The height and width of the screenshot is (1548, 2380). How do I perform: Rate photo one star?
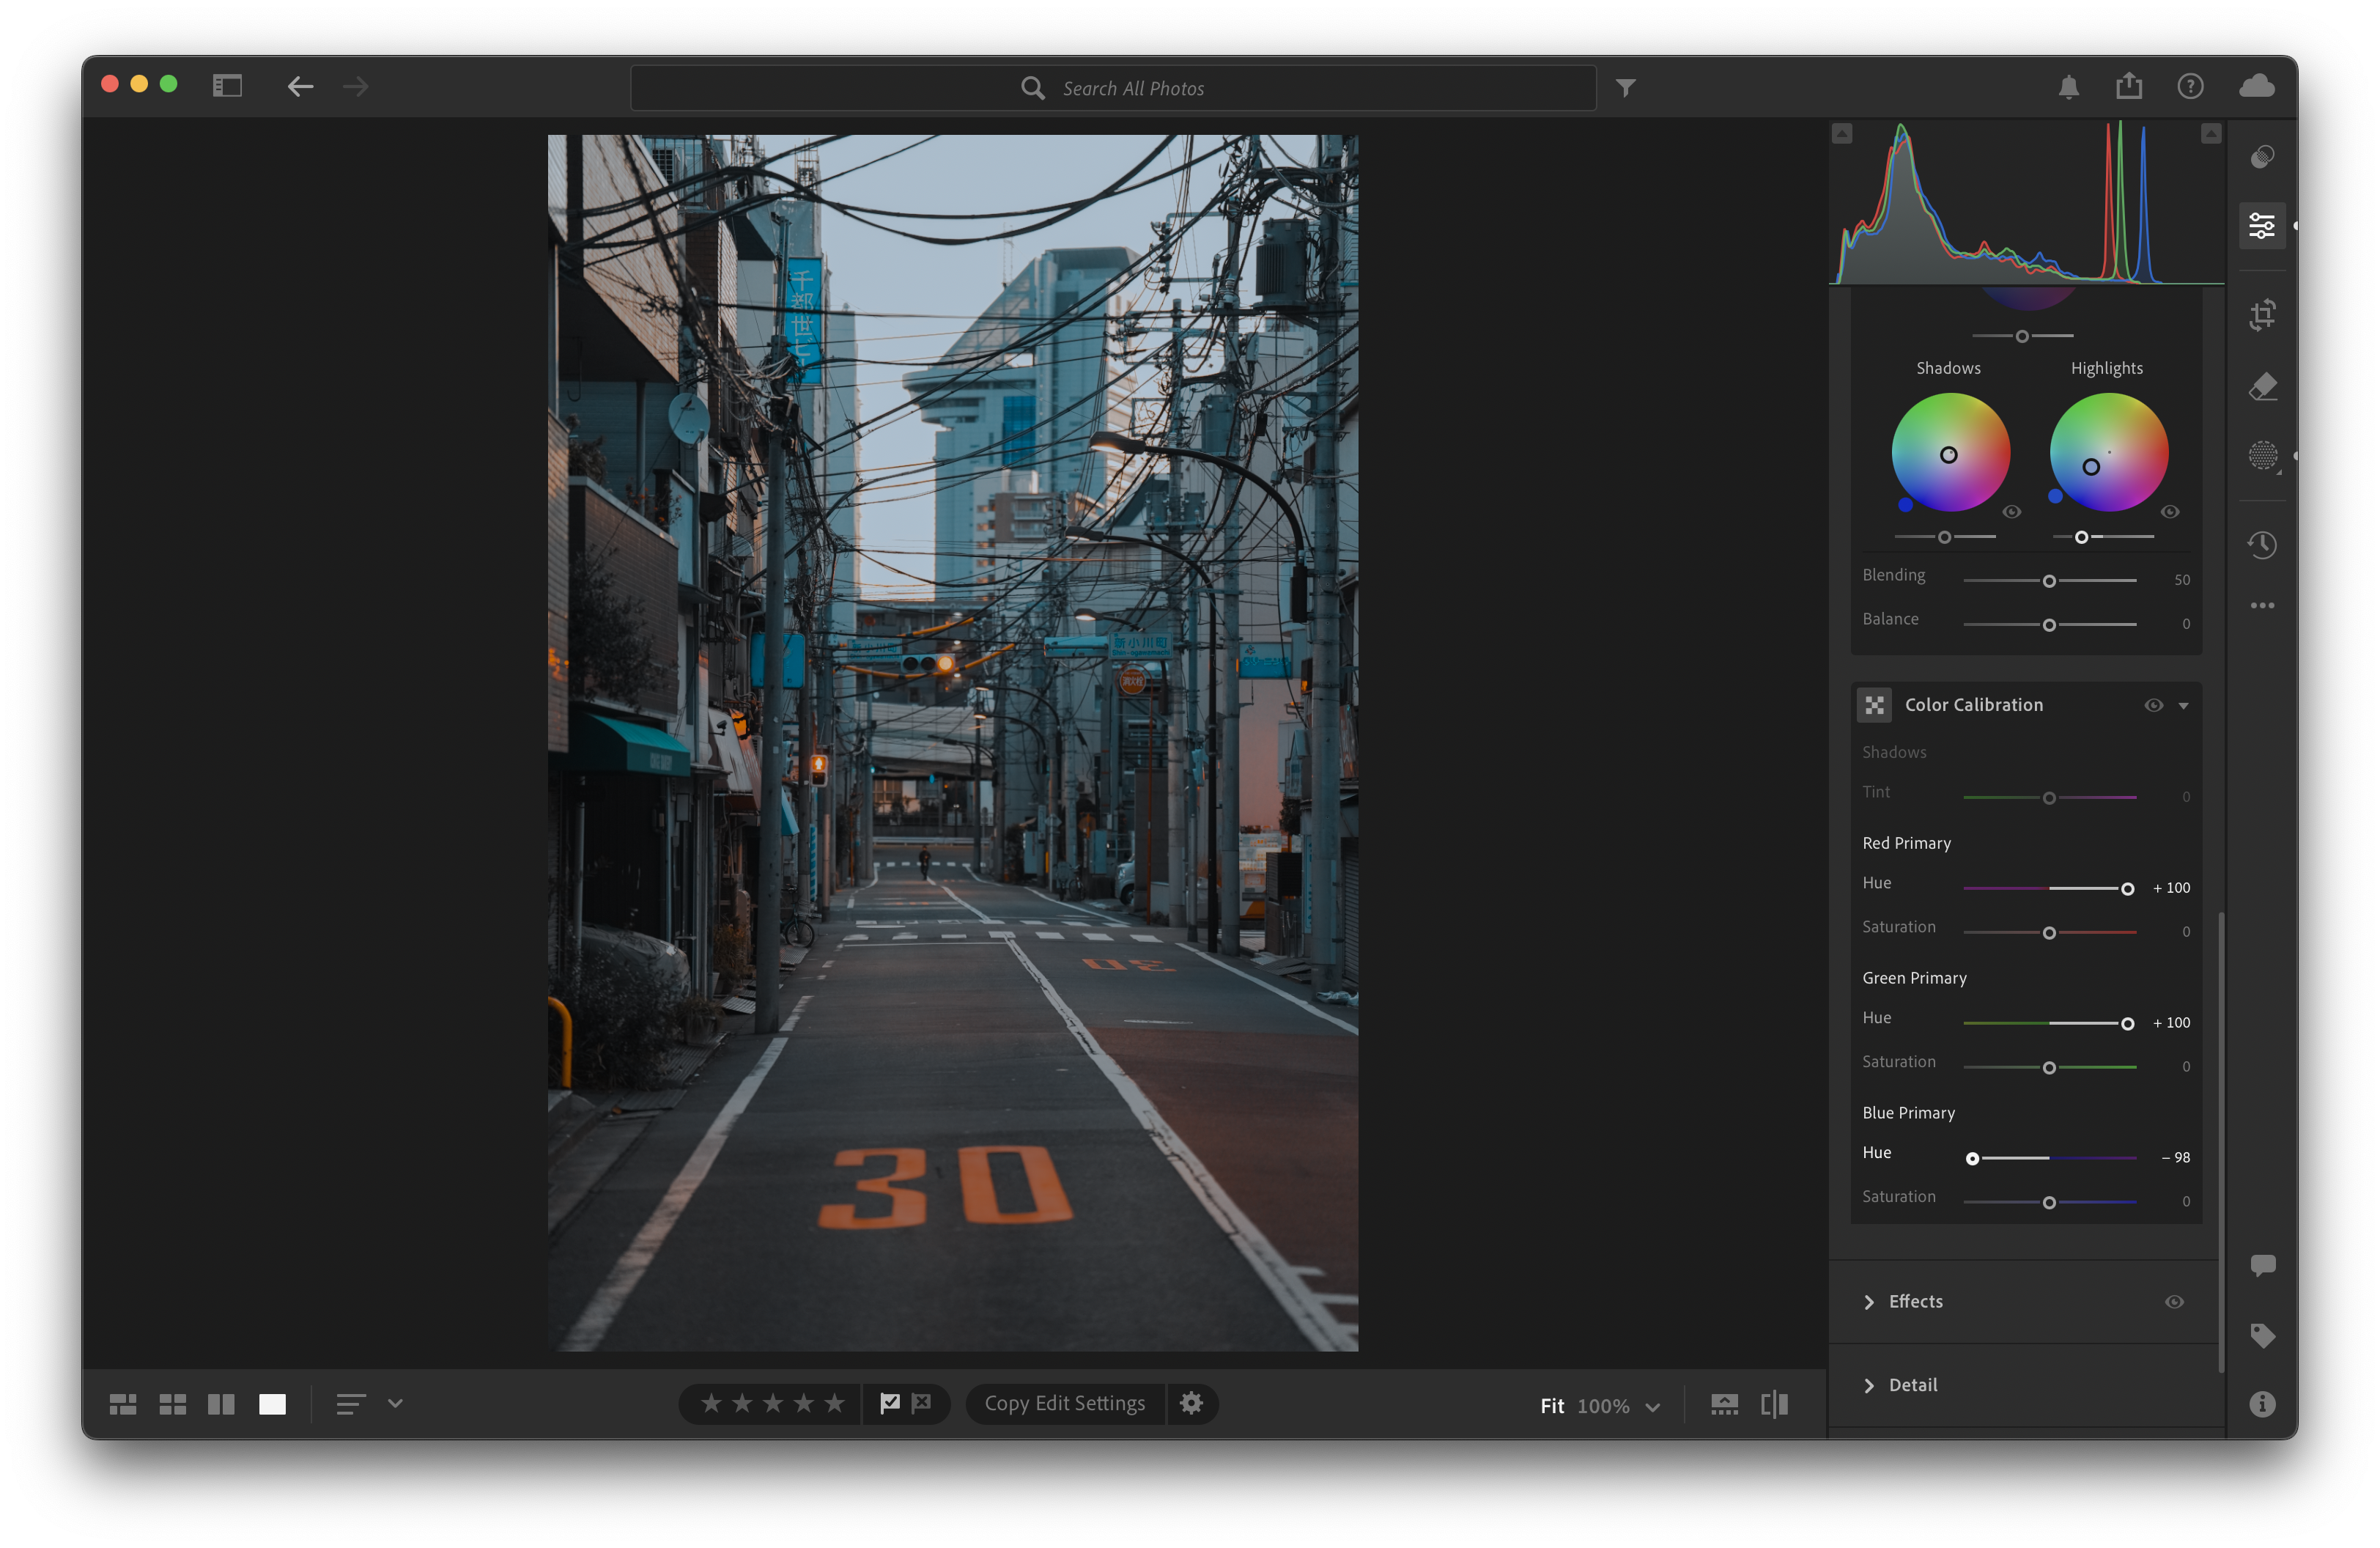711,1403
